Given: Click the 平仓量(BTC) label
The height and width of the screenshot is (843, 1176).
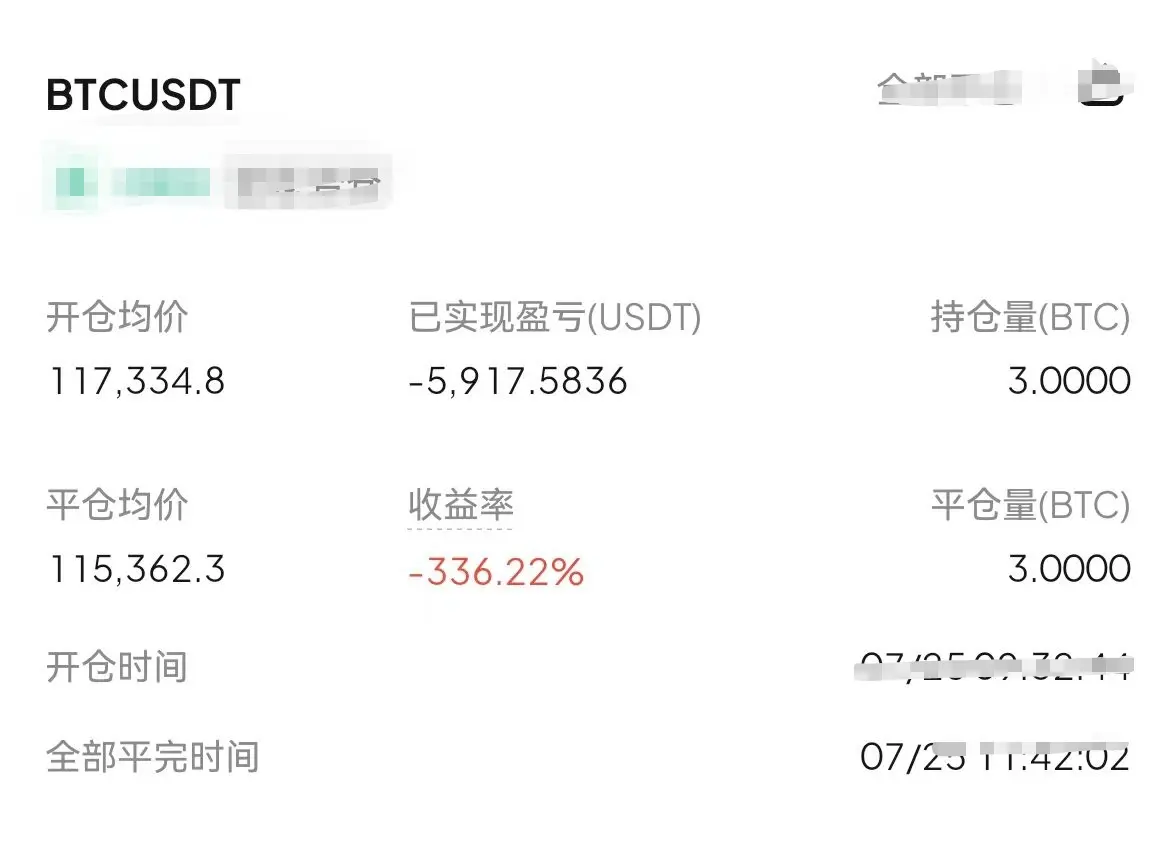Looking at the screenshot, I should (1030, 505).
